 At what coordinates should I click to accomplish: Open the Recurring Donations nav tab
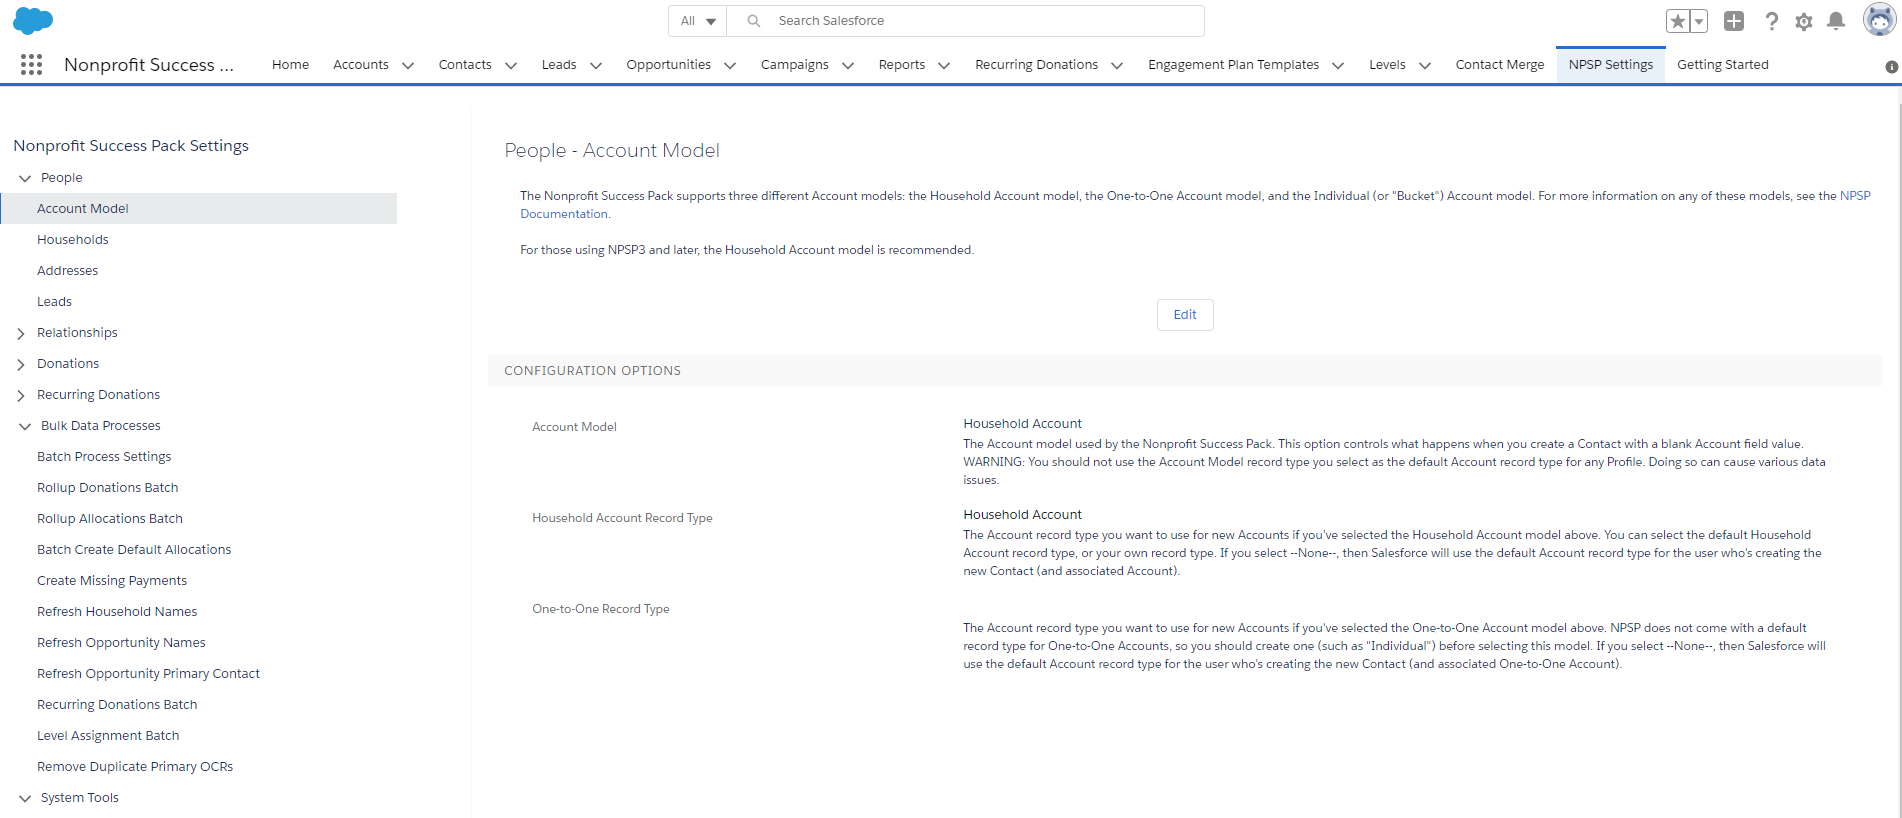pos(1037,65)
